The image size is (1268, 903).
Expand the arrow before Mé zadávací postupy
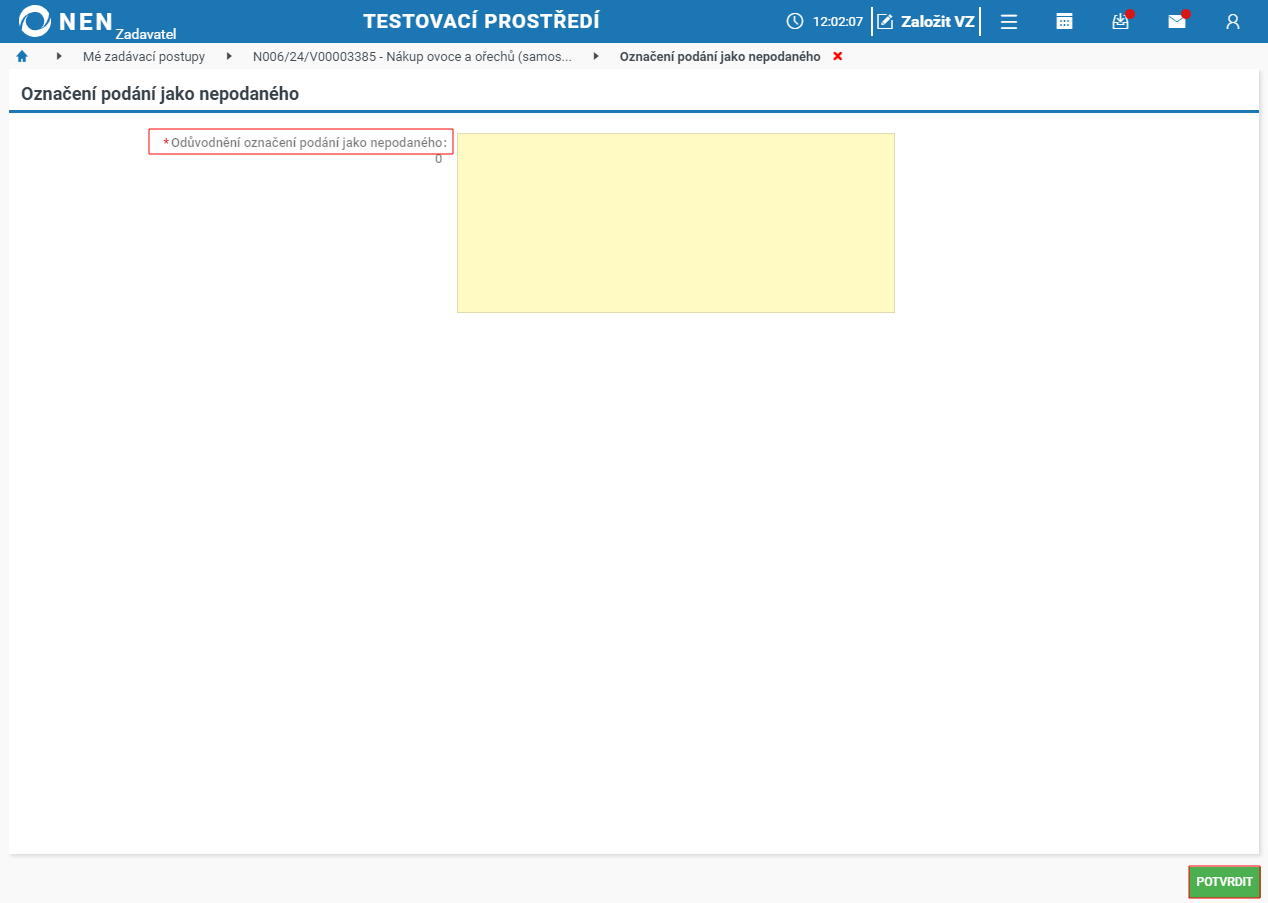(59, 56)
